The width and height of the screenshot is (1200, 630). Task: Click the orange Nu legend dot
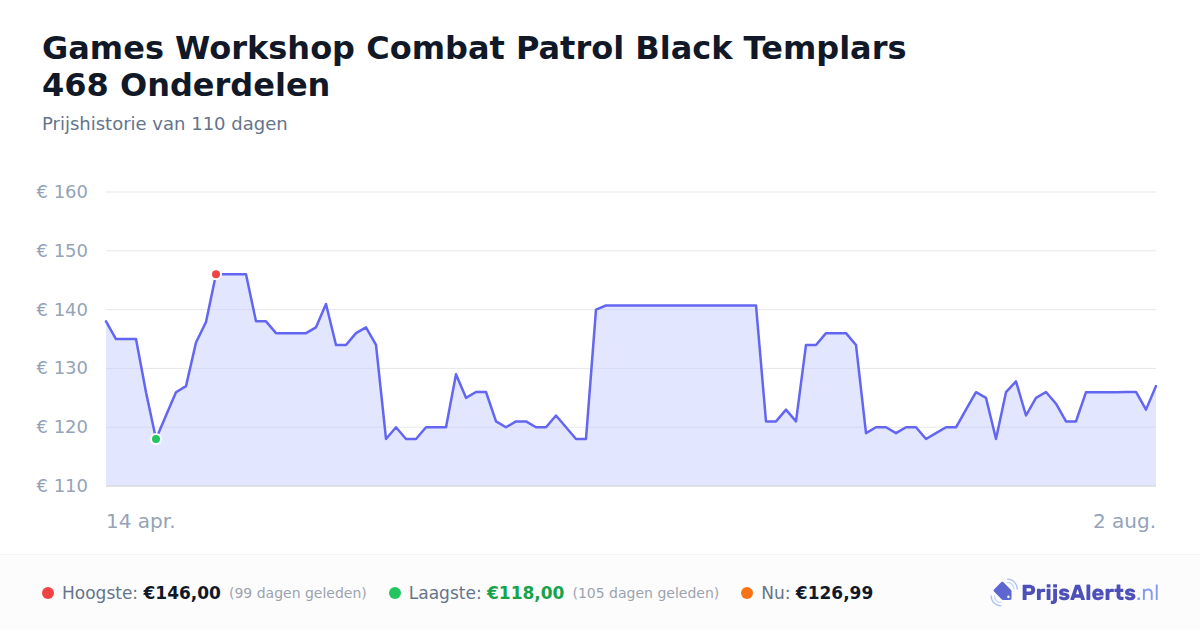747,593
